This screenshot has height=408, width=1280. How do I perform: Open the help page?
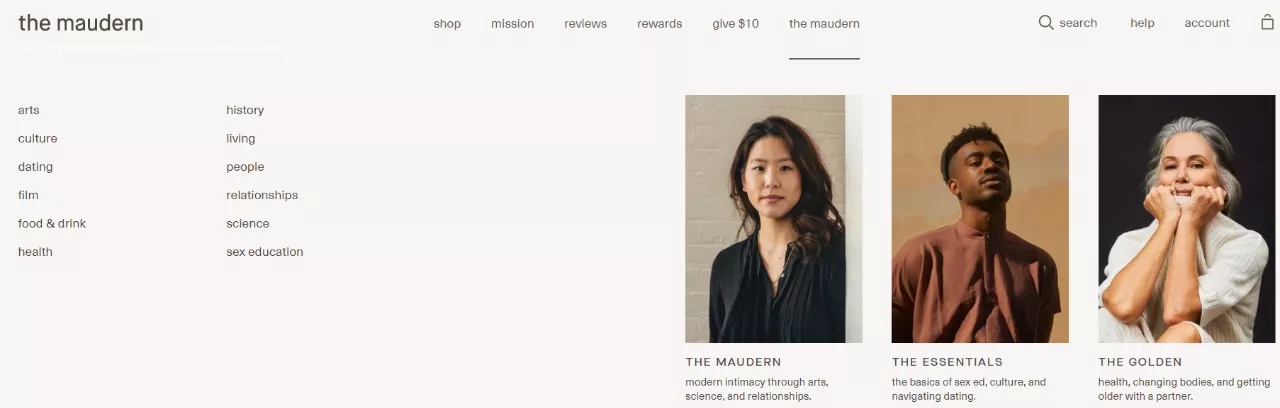(x=1142, y=23)
